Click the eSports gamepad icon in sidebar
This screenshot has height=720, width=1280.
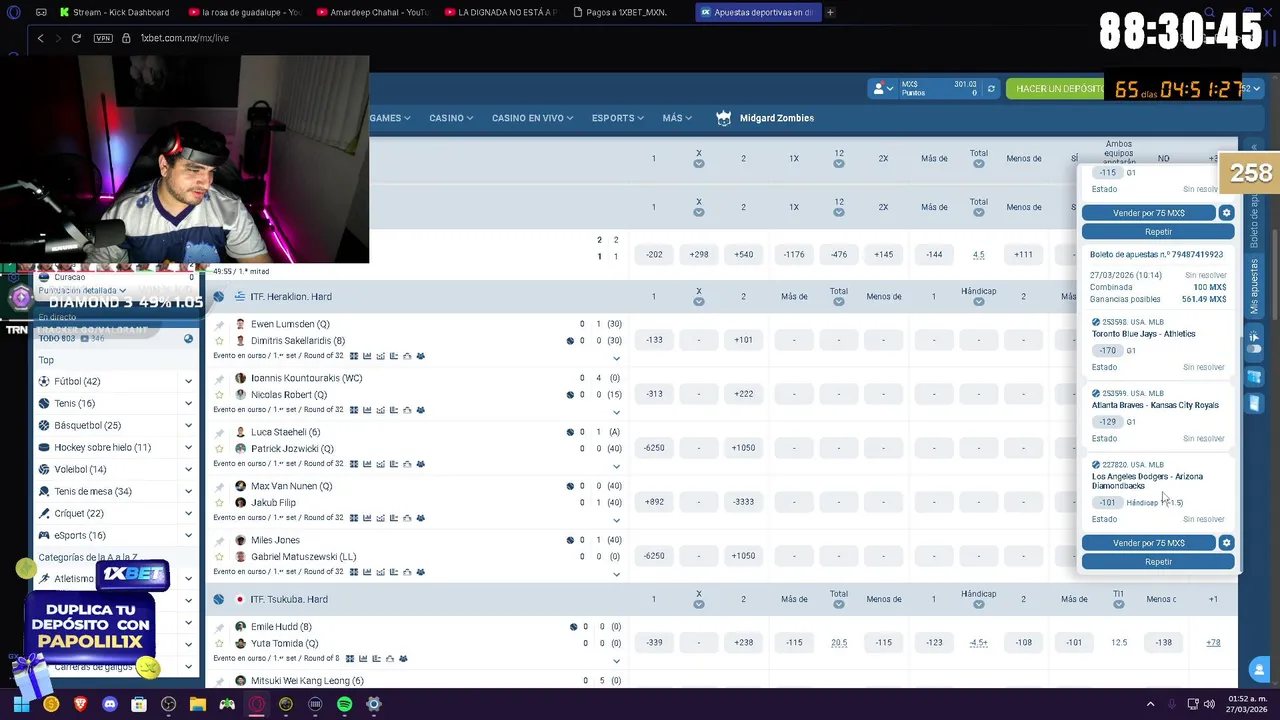(44, 535)
